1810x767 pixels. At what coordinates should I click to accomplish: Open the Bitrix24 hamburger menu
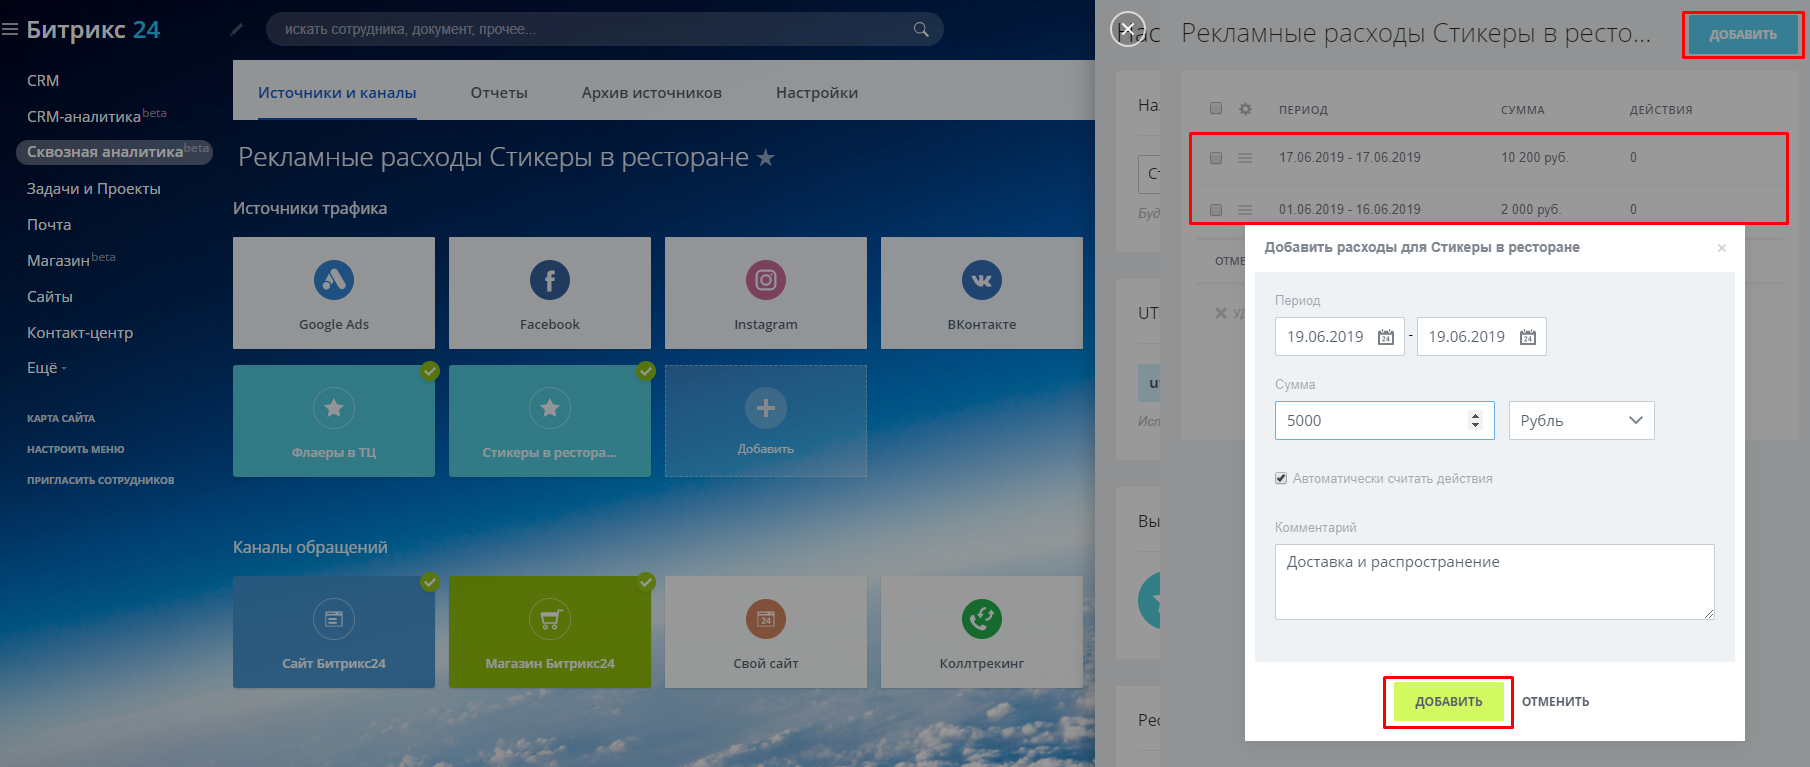11,30
